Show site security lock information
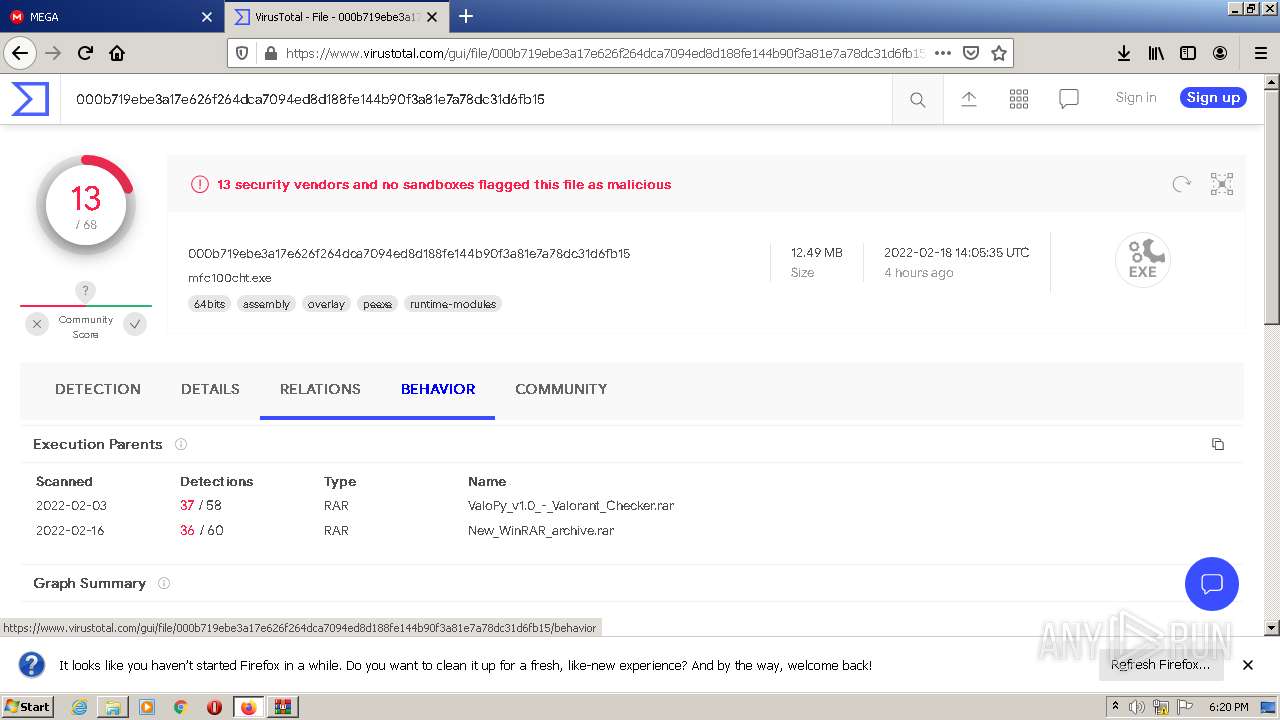1280x720 pixels. [x=270, y=53]
